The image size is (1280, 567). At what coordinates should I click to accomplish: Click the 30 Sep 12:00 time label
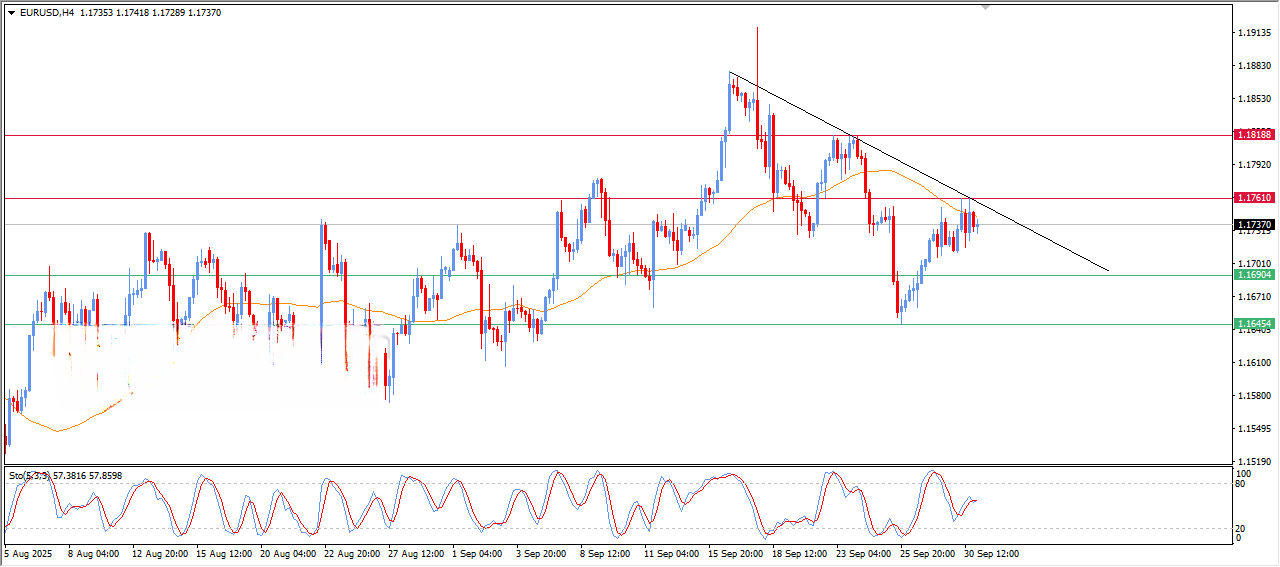990,553
